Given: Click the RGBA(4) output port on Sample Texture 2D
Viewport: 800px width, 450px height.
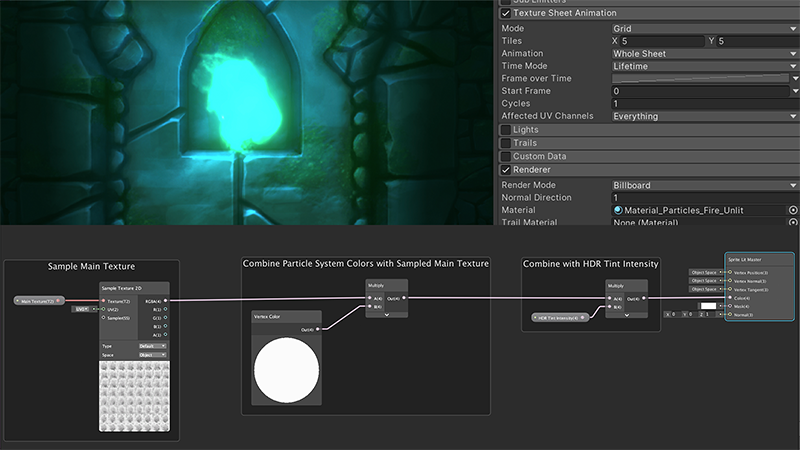Looking at the screenshot, I should [x=164, y=300].
